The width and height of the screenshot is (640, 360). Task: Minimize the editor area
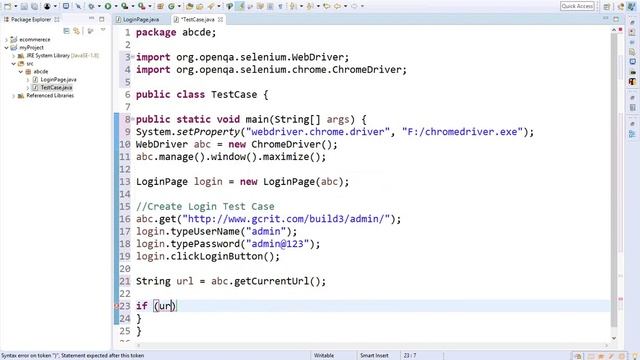point(605,19)
